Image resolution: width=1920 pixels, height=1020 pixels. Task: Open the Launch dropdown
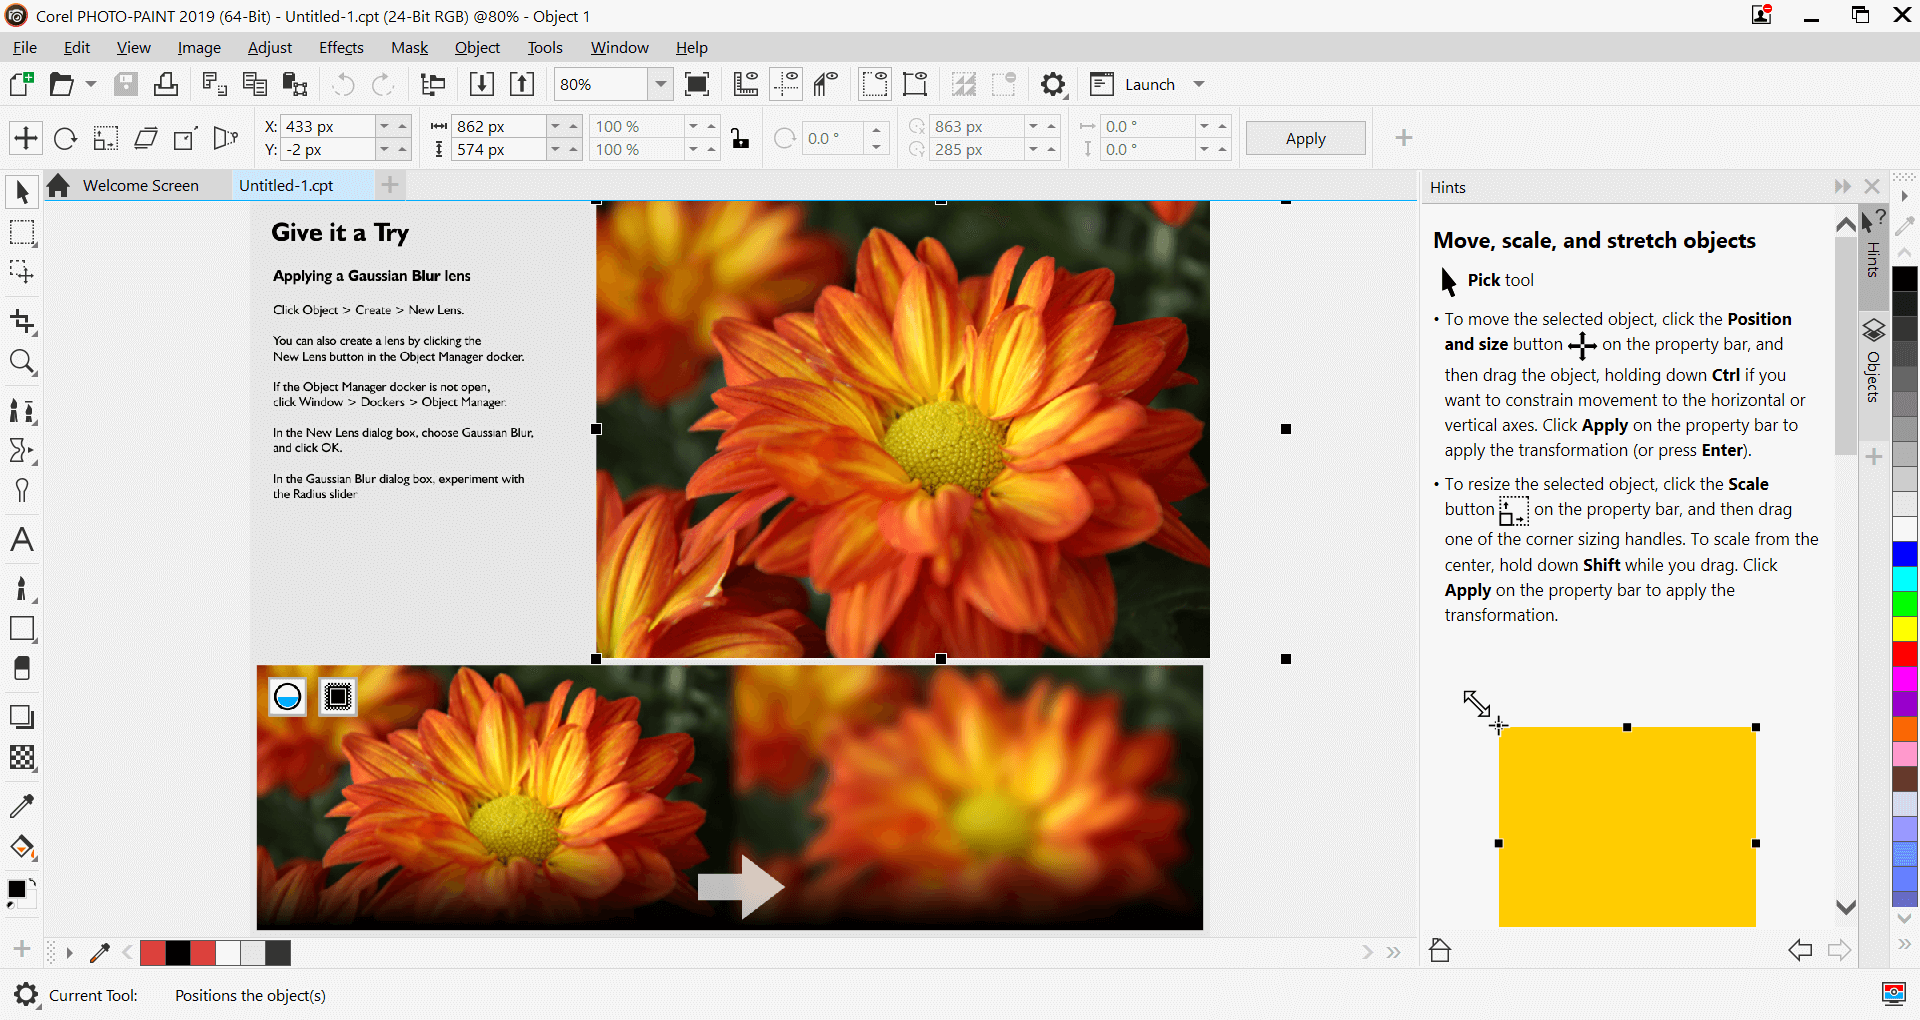click(1199, 84)
